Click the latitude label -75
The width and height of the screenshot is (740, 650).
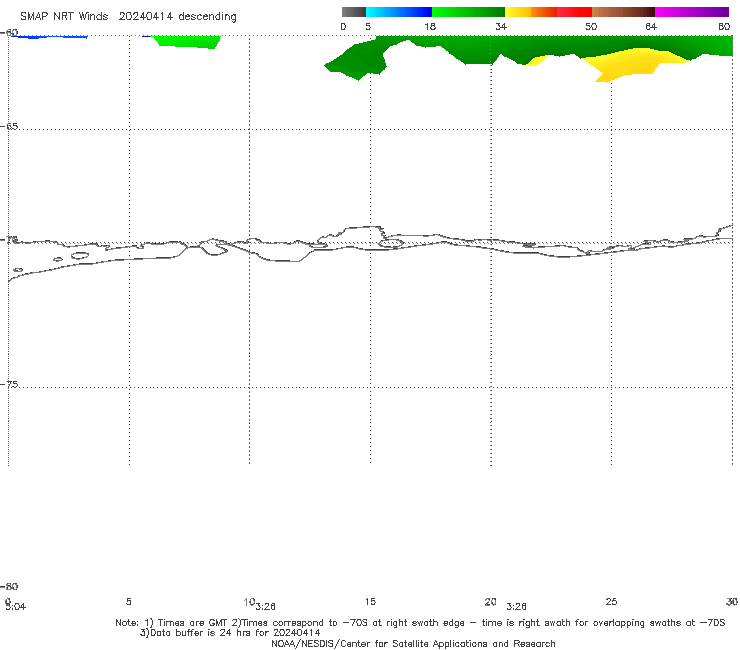[x=9, y=385]
